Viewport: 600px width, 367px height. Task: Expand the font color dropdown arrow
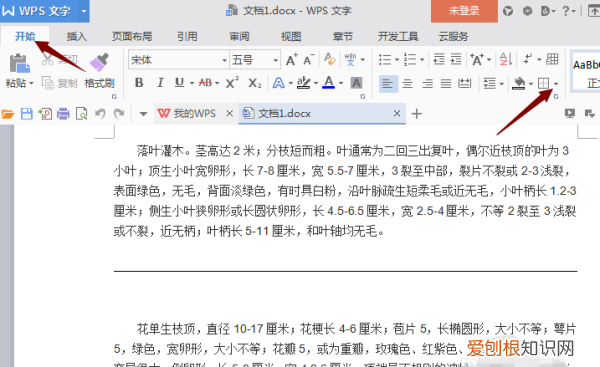pyautogui.click(x=341, y=83)
